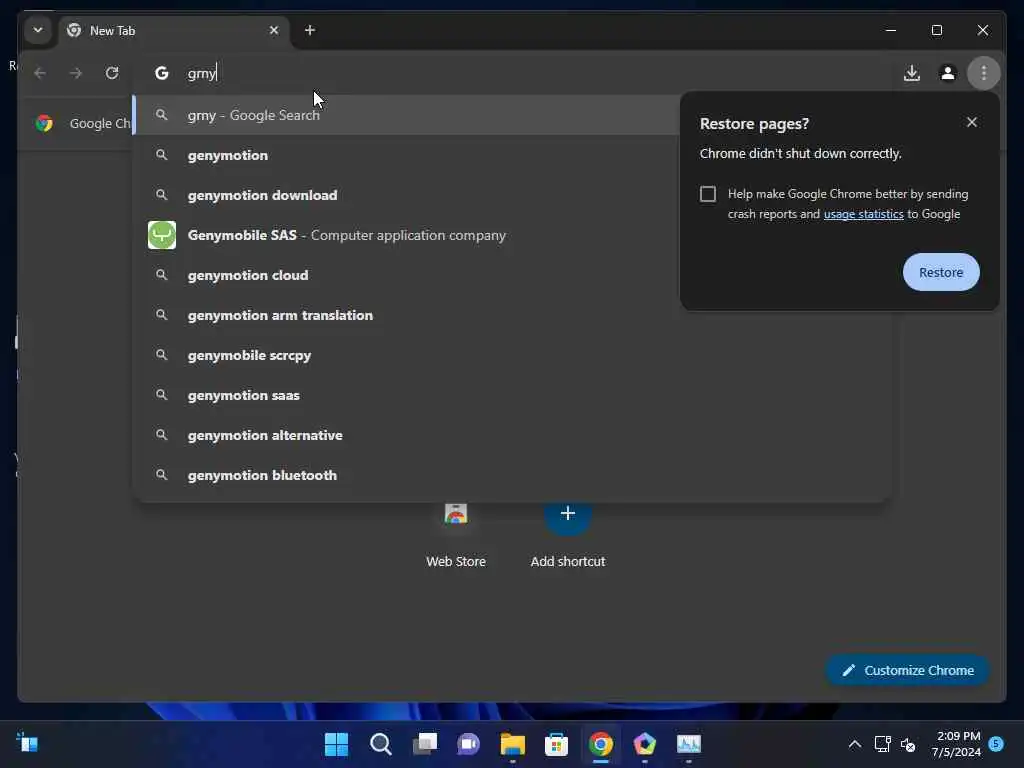Viewport: 1024px width, 768px height.
Task: Click the Google G icon in address bar
Action: (161, 73)
